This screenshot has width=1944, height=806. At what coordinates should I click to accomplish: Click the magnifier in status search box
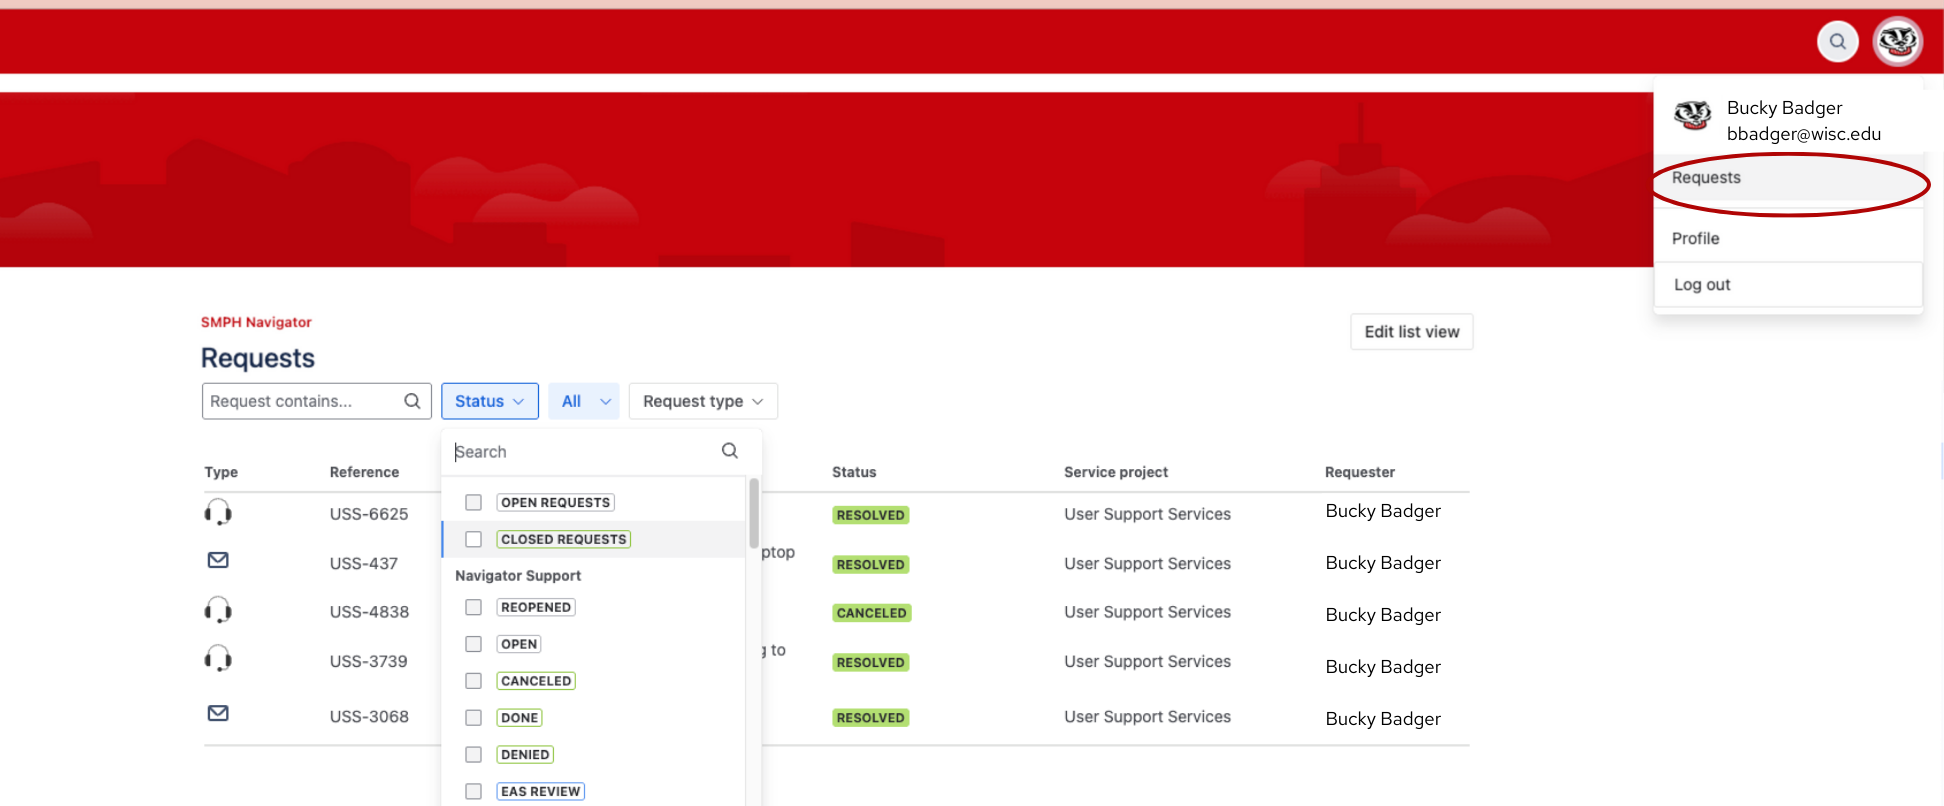tap(730, 451)
